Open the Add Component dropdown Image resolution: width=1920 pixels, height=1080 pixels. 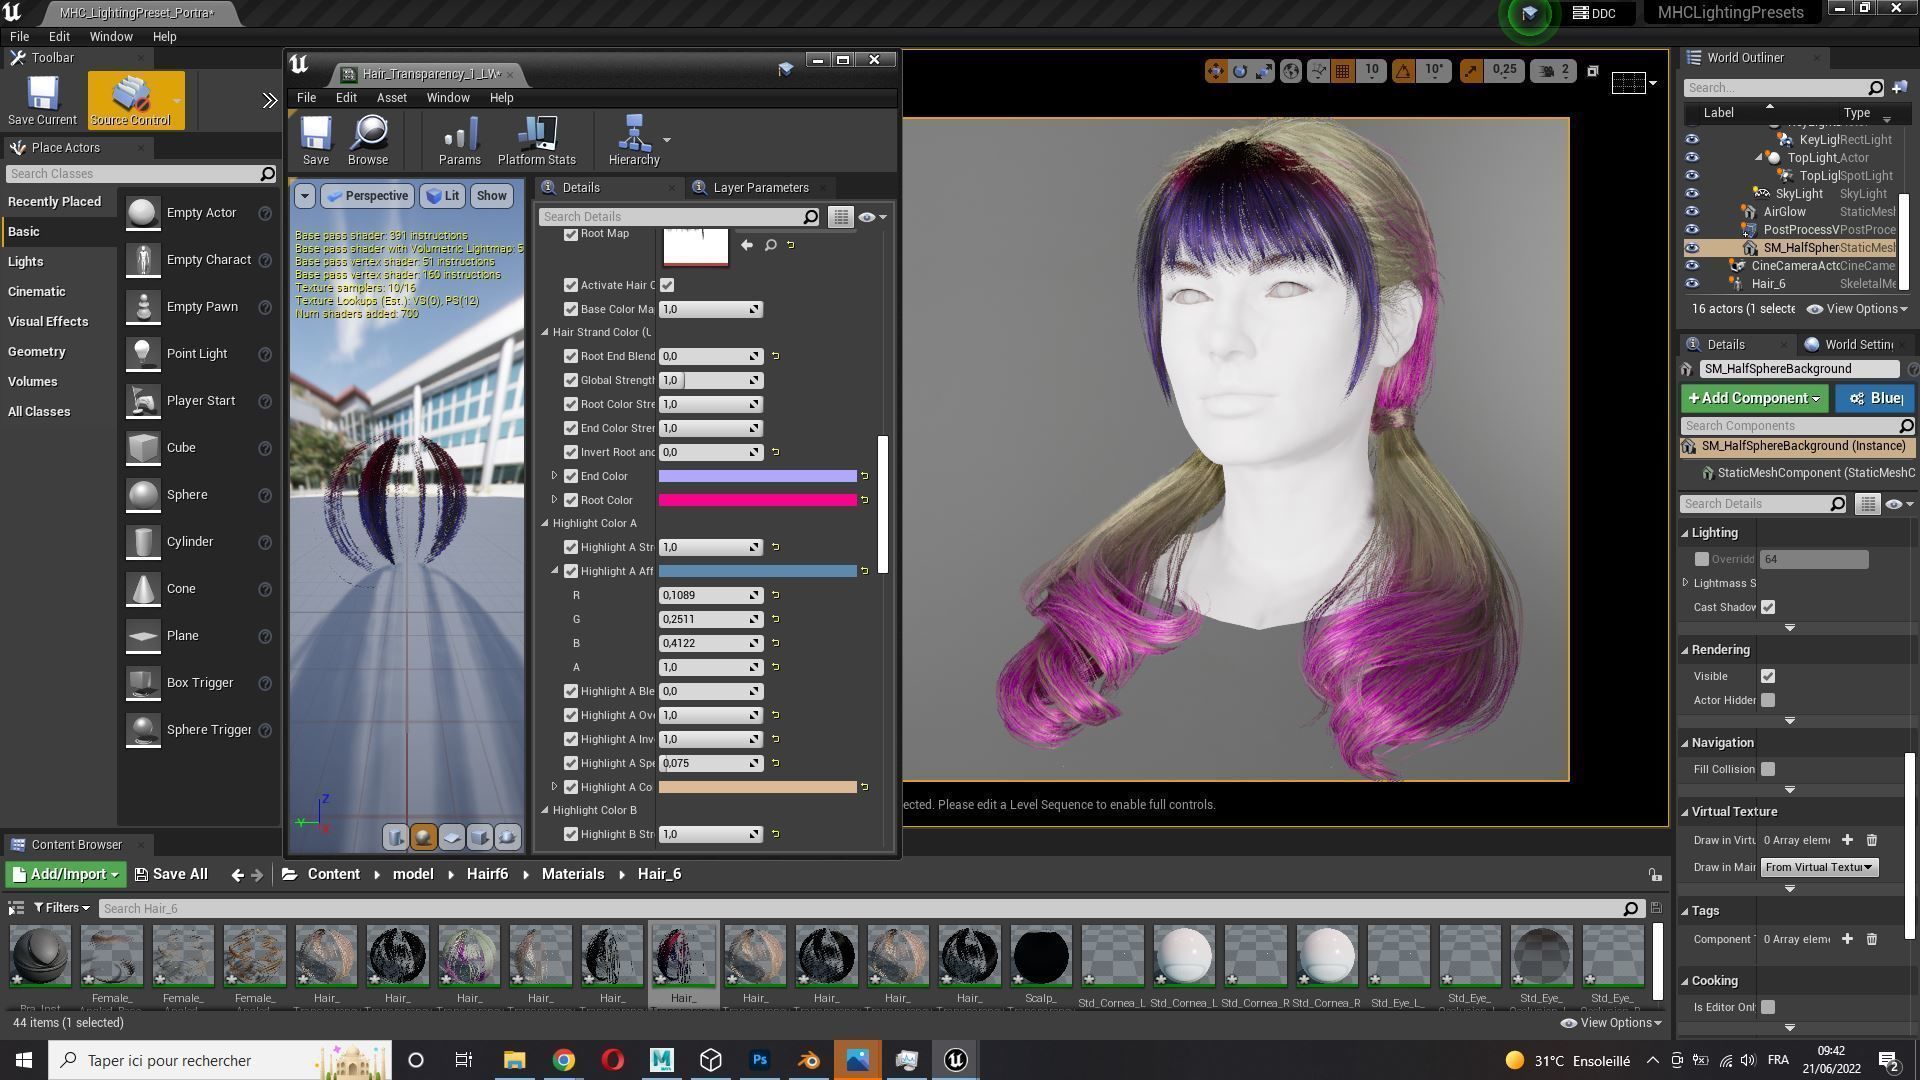click(x=1754, y=398)
